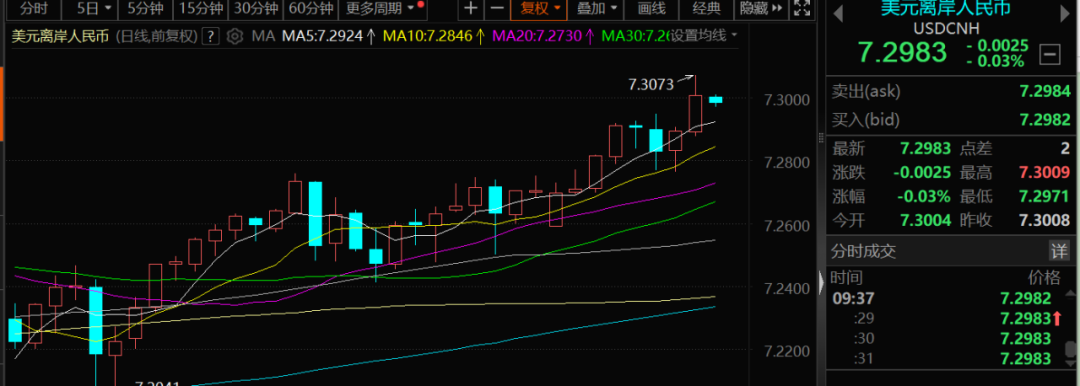Click the side panel collapse arrow
This screenshot has width=1080, height=386.
[821, 282]
